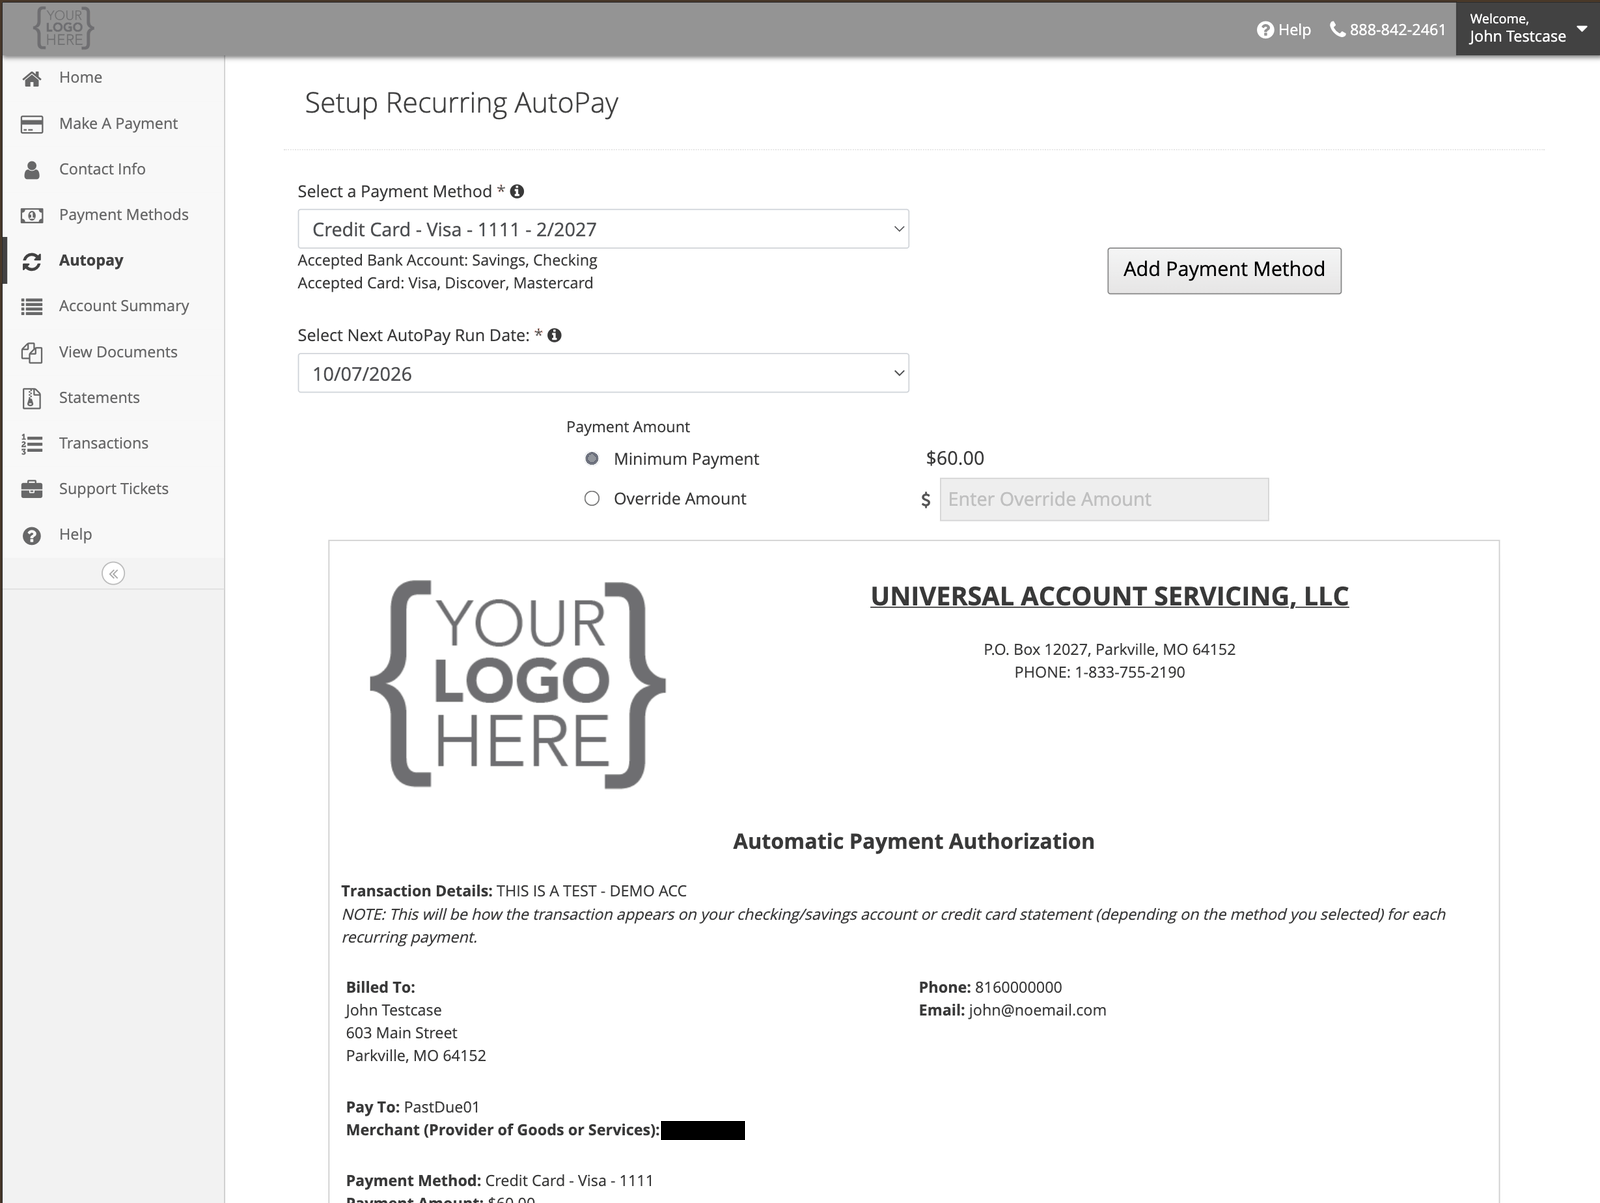
Task: Click the sidebar Help question mark icon
Action: (32, 535)
